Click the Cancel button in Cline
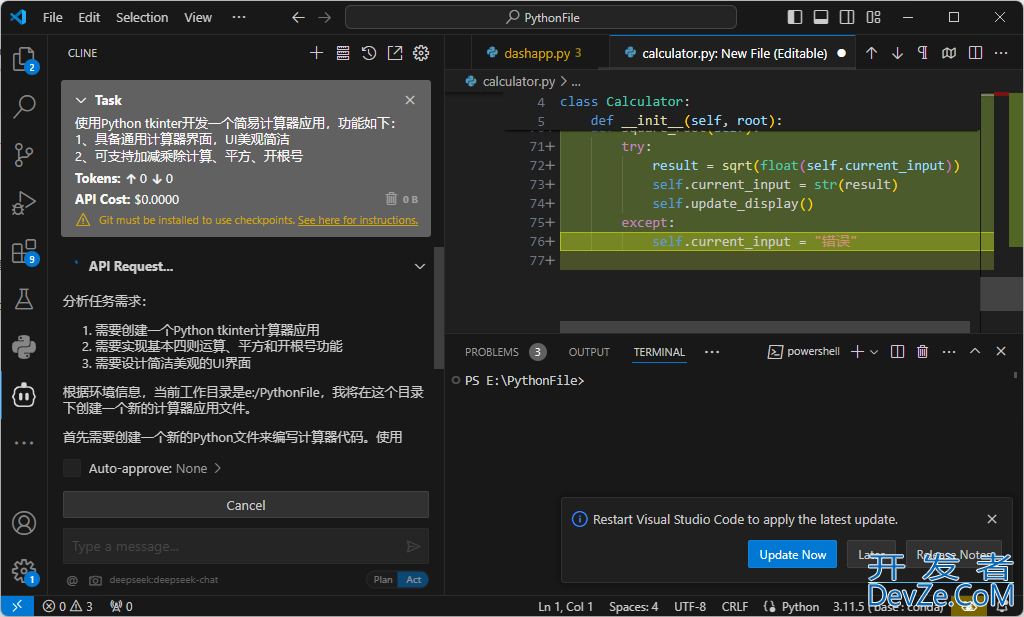The image size is (1024, 617). (246, 505)
